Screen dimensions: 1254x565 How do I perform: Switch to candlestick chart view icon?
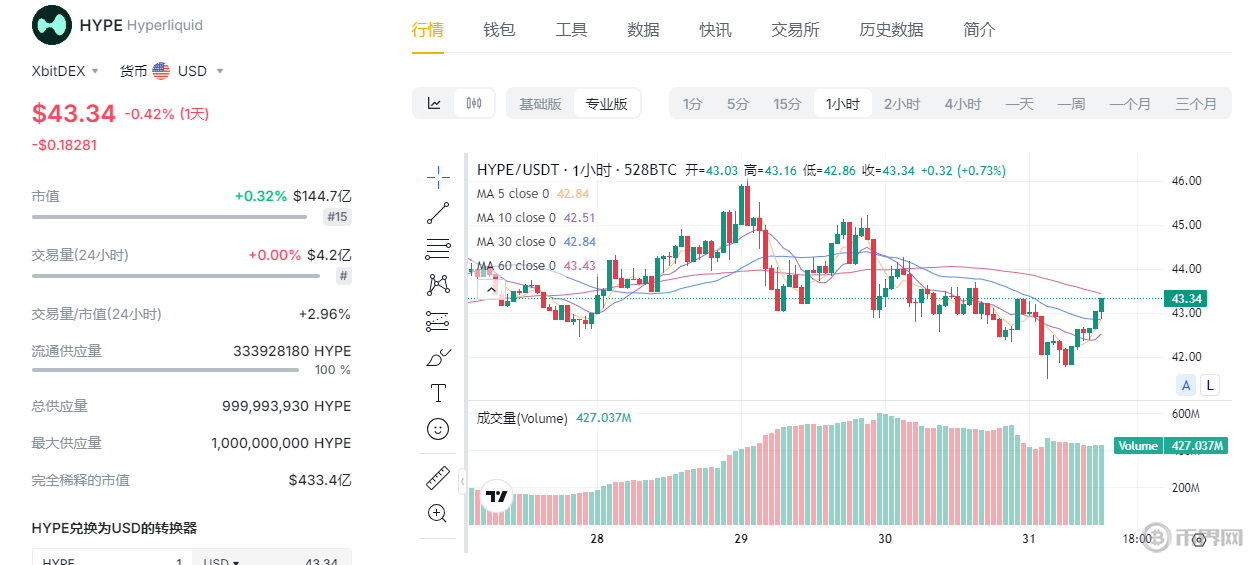pyautogui.click(x=474, y=103)
